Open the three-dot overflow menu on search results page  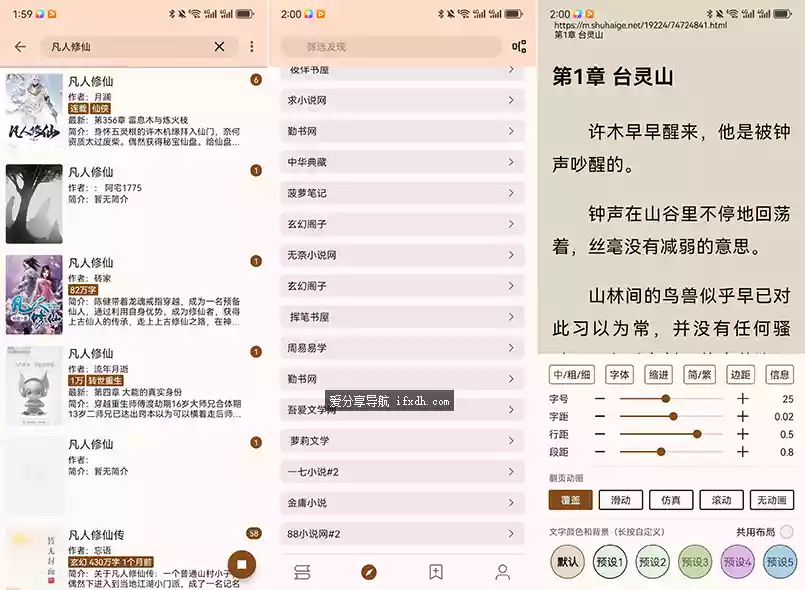pos(251,46)
